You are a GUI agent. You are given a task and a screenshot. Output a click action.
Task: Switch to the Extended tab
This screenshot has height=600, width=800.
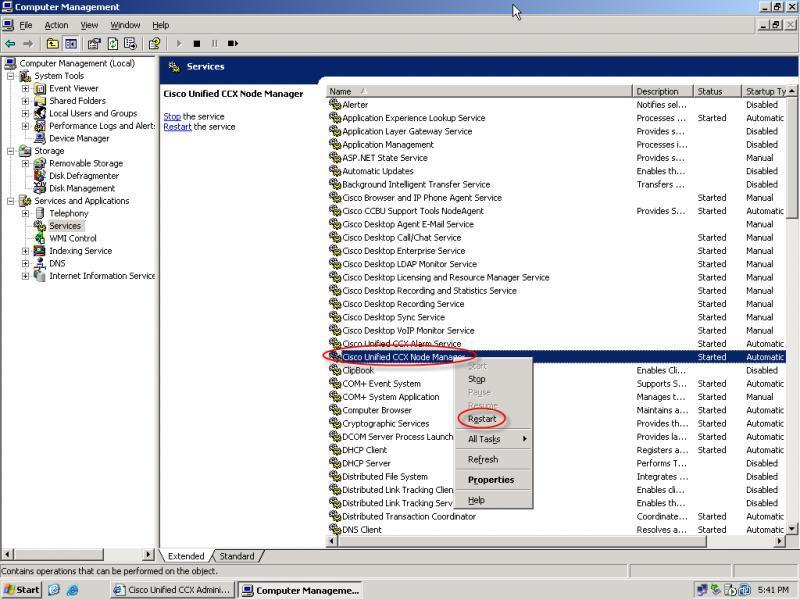186,556
